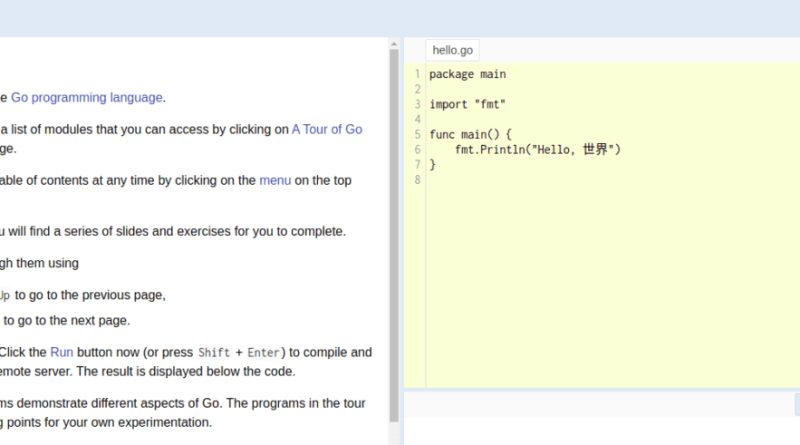This screenshot has width=800, height=445.
Task: Click line number 1 in the gutter
Action: tap(417, 75)
